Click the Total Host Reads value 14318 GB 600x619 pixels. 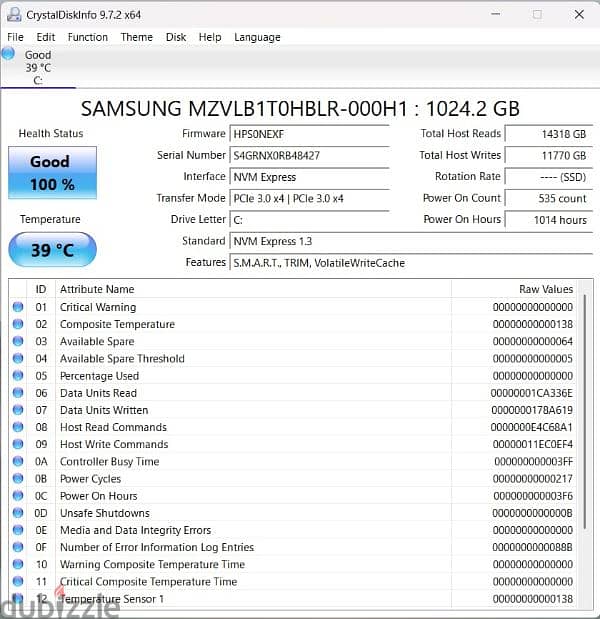click(549, 134)
